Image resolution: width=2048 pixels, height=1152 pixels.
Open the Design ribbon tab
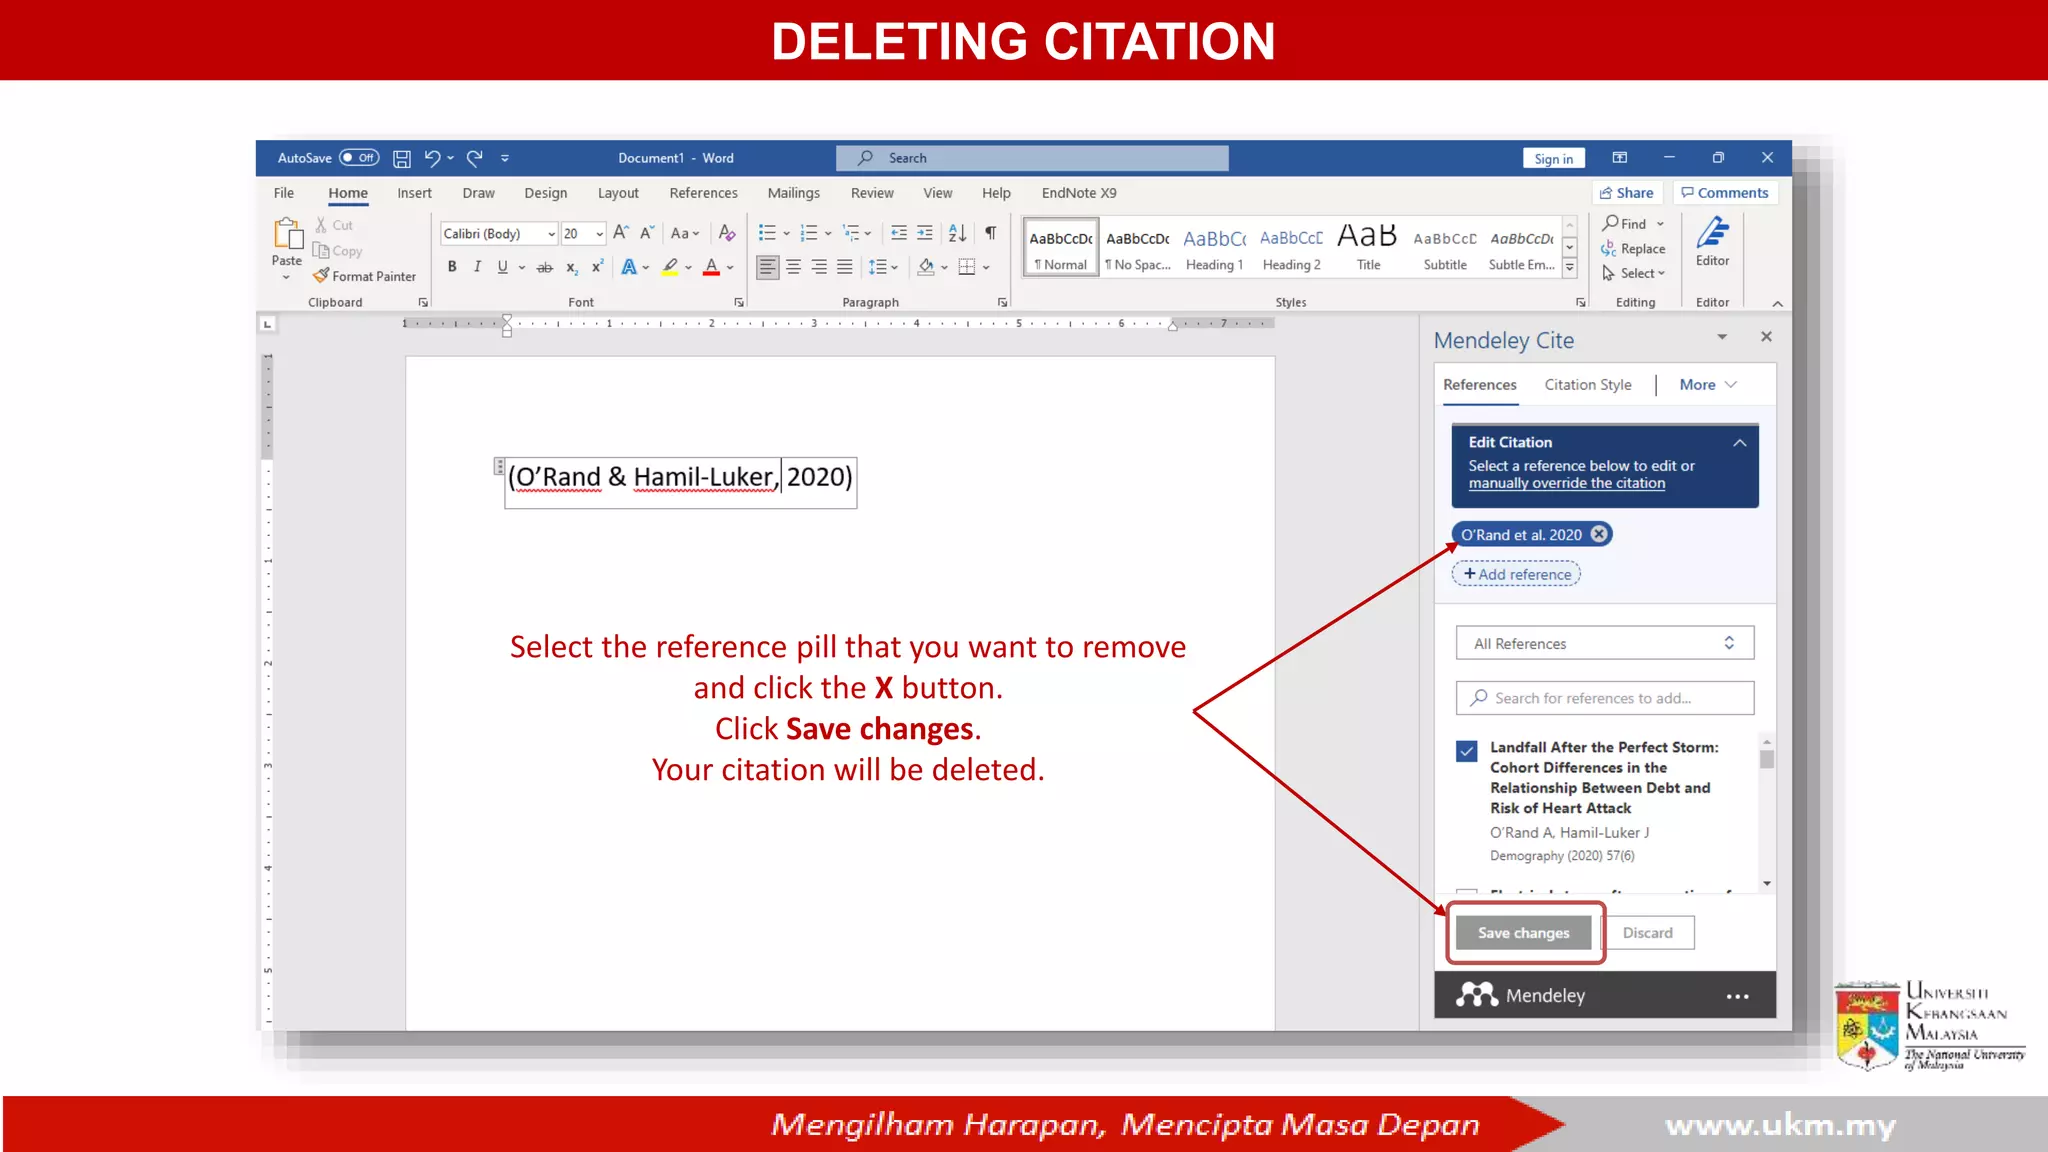click(545, 193)
